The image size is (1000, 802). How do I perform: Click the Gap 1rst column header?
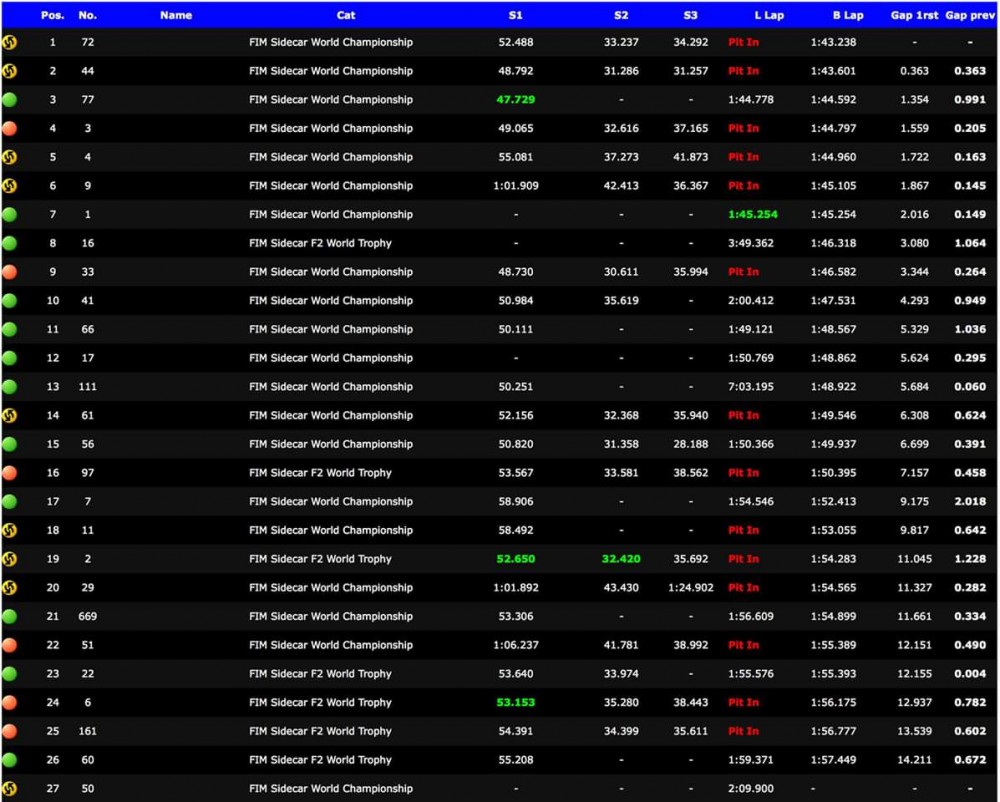915,15
